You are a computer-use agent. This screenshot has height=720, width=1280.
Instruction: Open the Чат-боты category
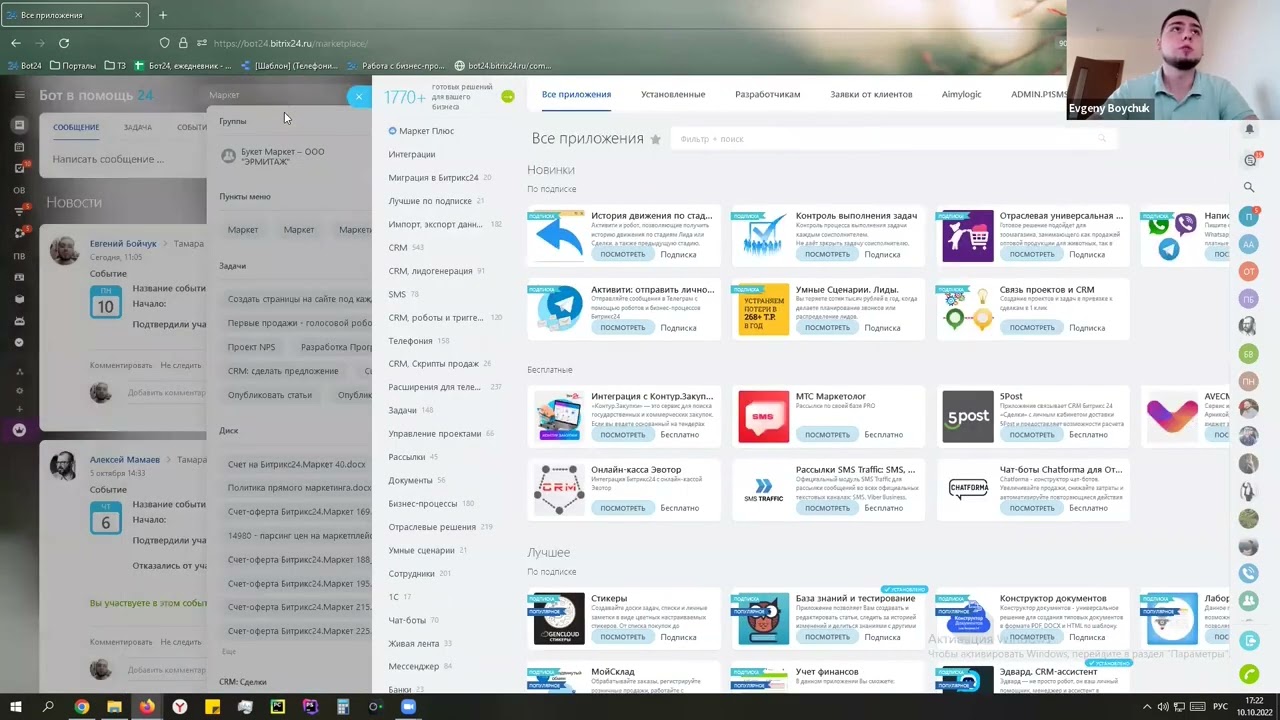coord(407,620)
